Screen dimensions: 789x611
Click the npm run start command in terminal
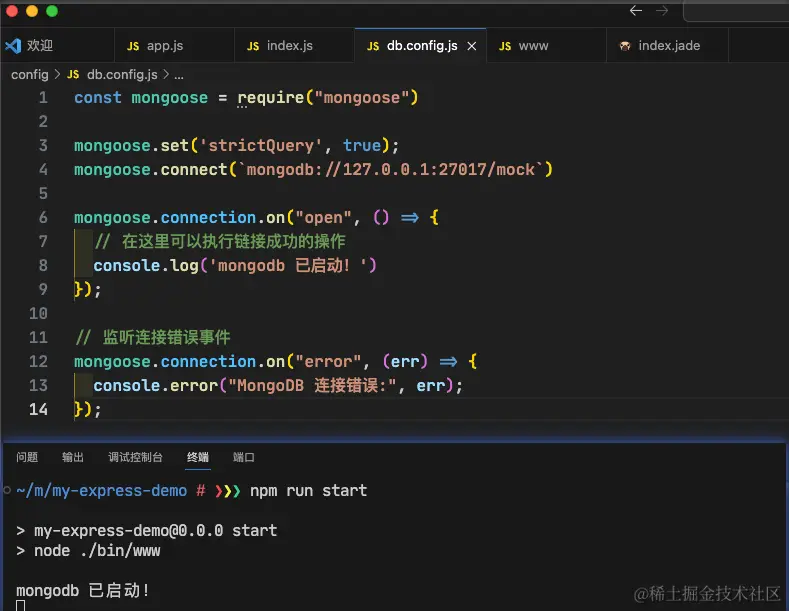pyautogui.click(x=308, y=491)
